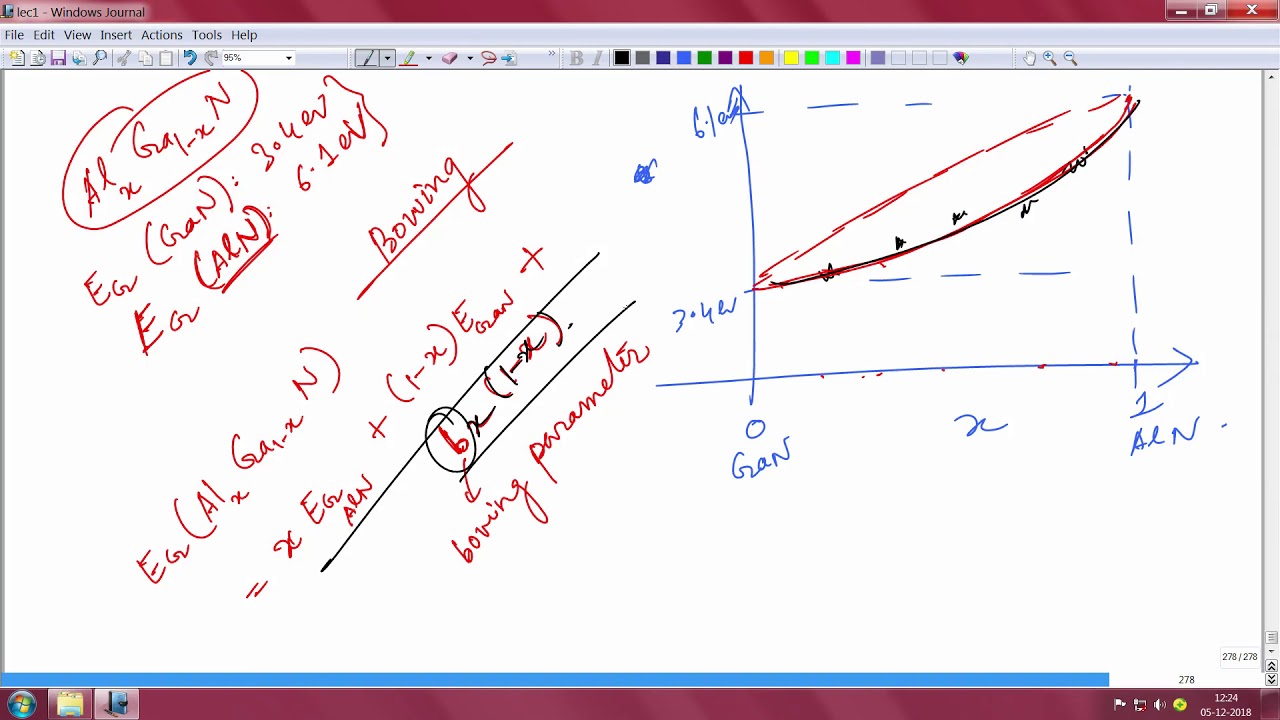Pick the lavender custom color swatch
This screenshot has width=1280, height=720.
point(878,58)
